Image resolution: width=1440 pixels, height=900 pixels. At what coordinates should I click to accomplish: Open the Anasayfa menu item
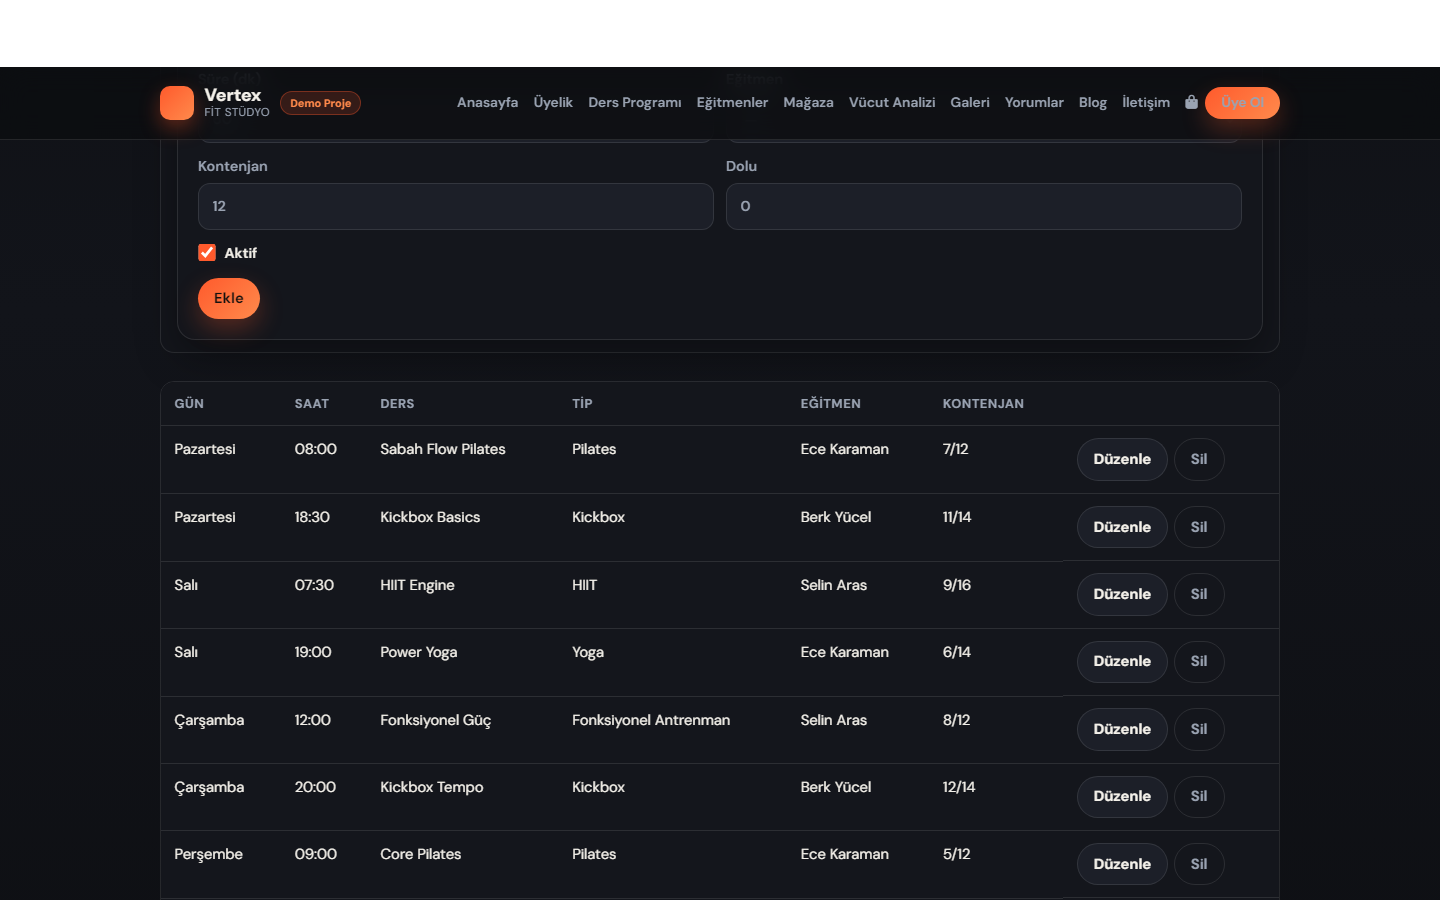(487, 102)
